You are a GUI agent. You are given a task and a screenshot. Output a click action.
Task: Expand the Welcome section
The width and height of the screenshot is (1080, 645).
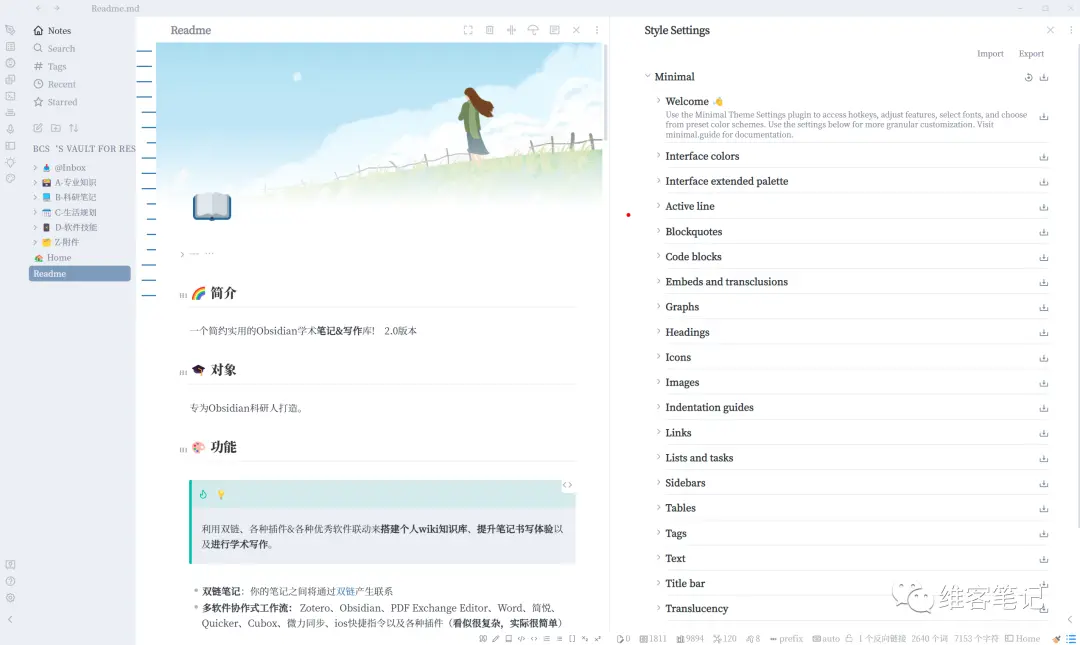[x=658, y=101]
